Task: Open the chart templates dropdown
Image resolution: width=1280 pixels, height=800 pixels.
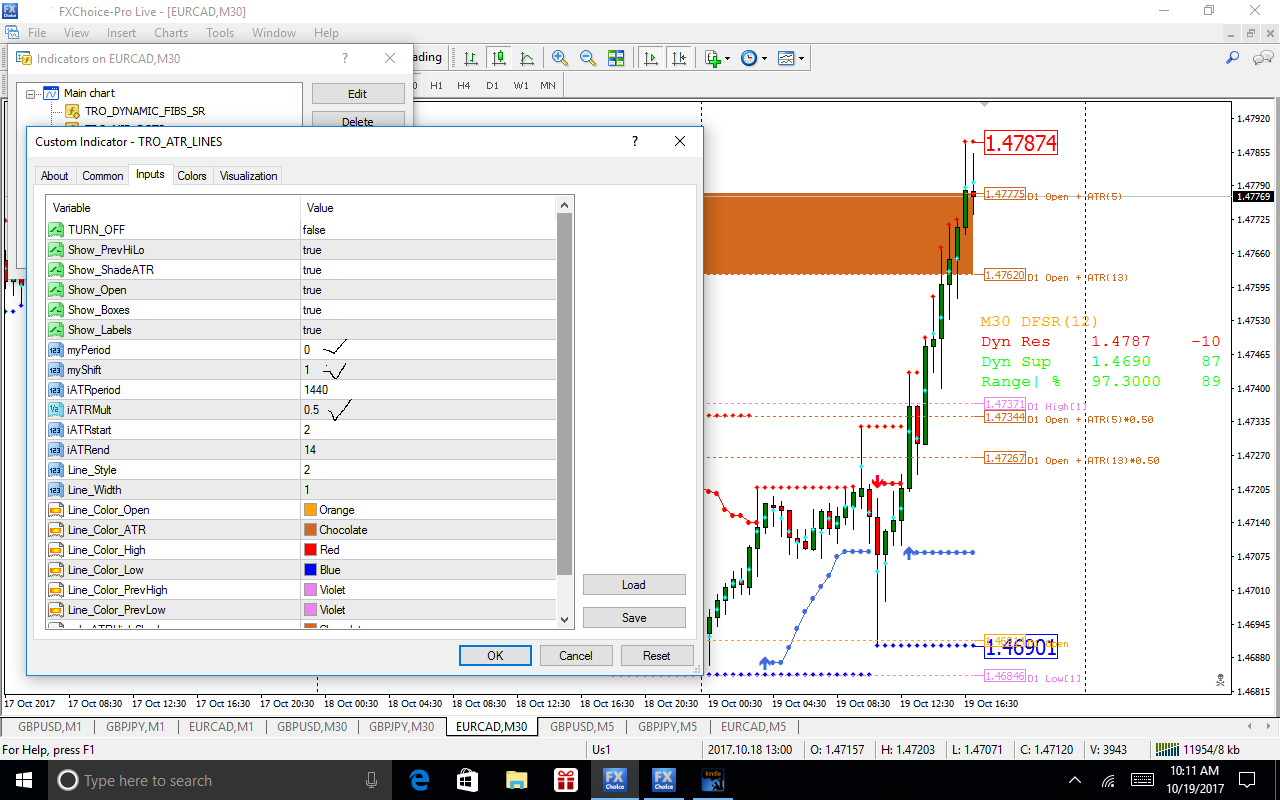Action: click(791, 58)
